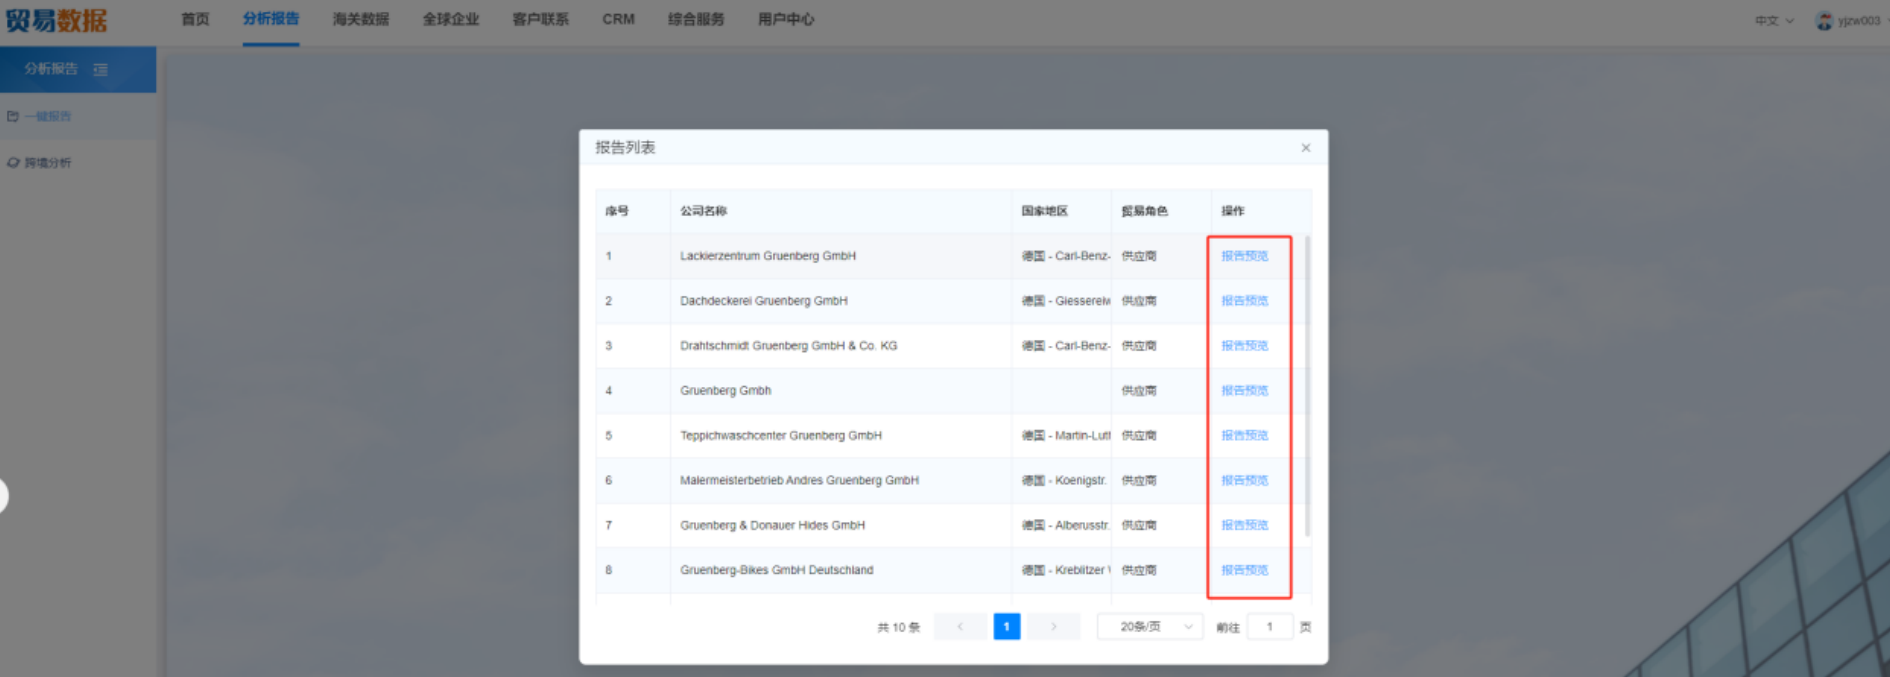
Task: Click 报告预览 for Gruenberg & Donauer Hides GmbH
Action: coord(1245,525)
